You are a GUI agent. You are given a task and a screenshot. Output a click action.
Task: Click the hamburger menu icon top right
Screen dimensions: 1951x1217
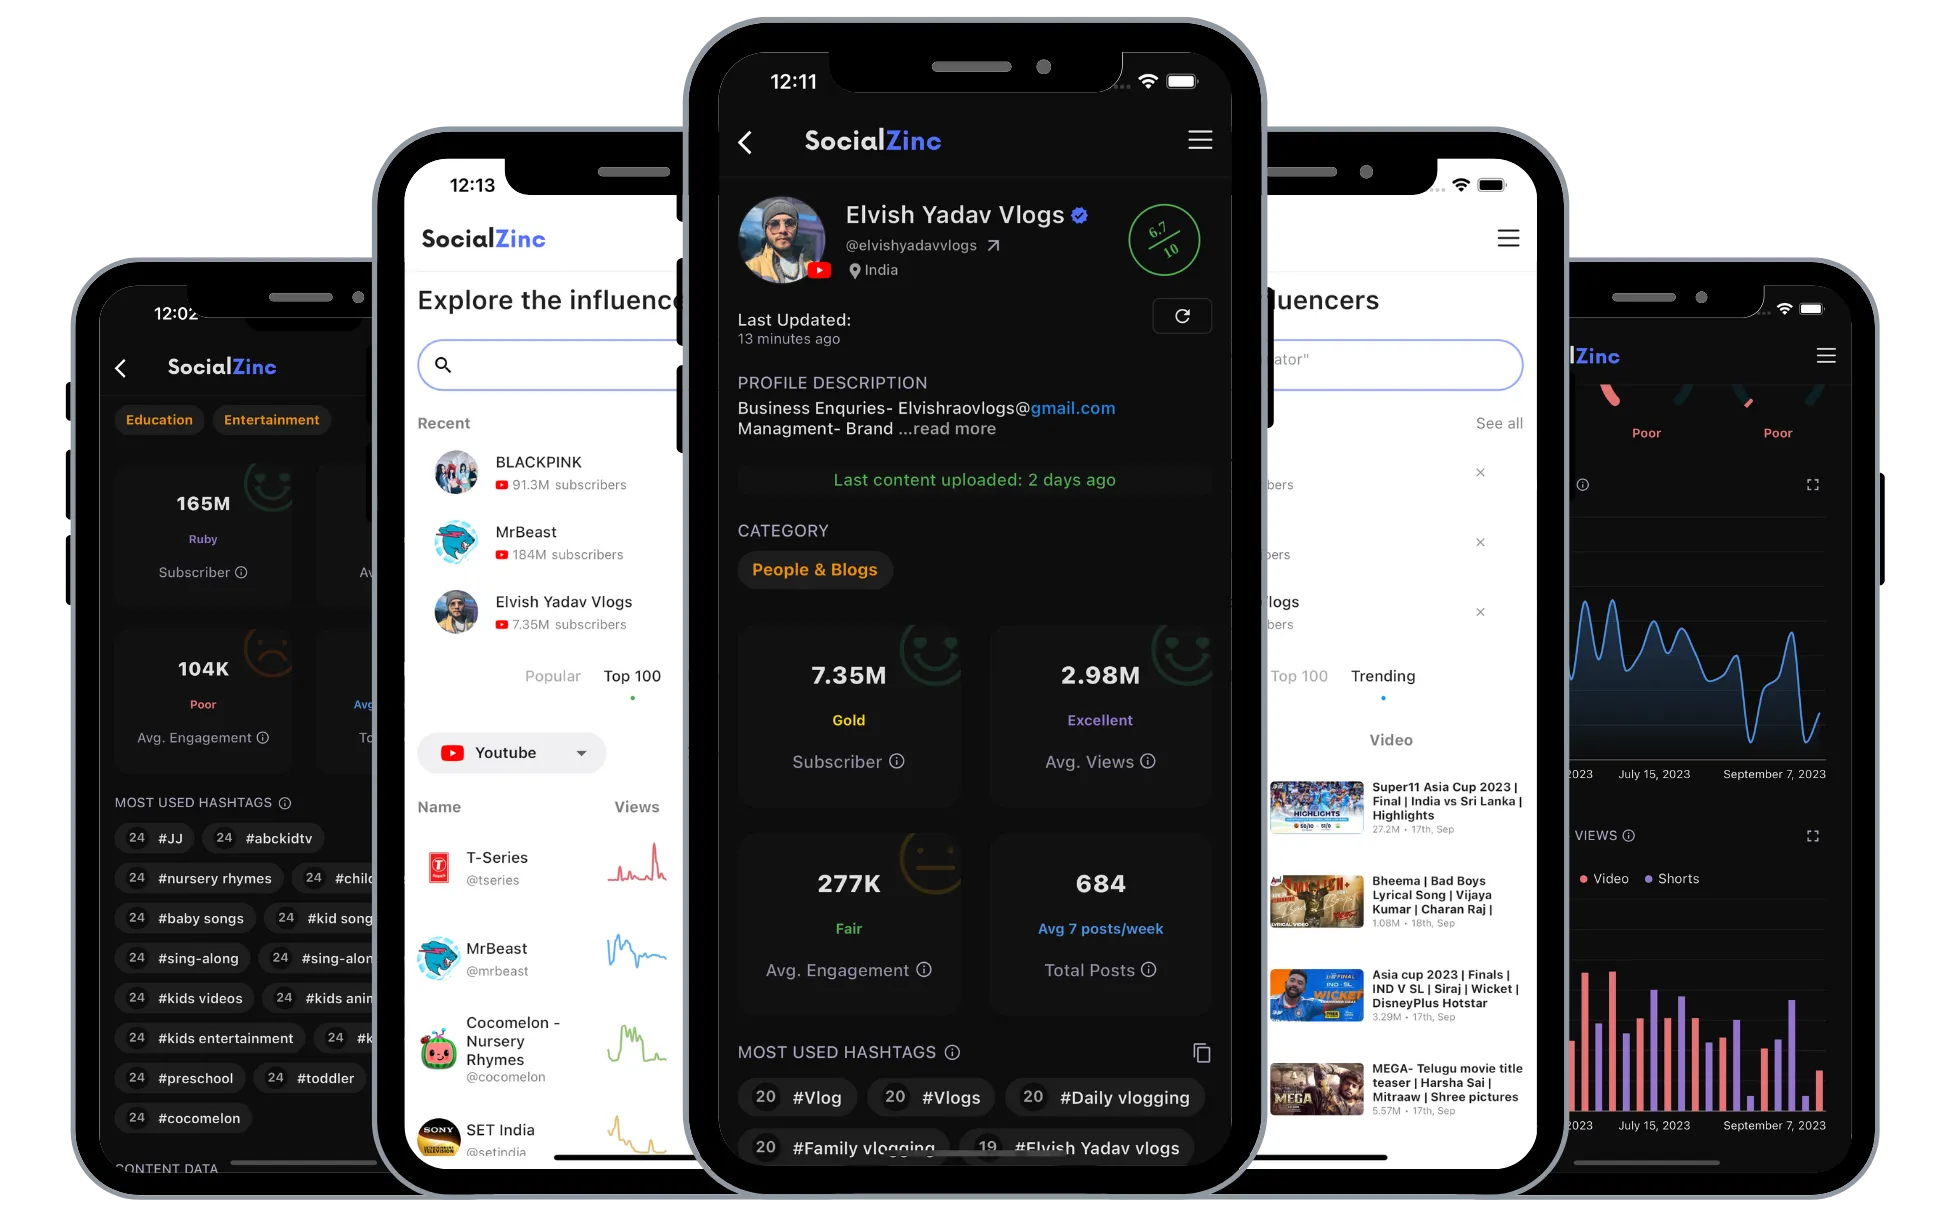coord(1198,140)
